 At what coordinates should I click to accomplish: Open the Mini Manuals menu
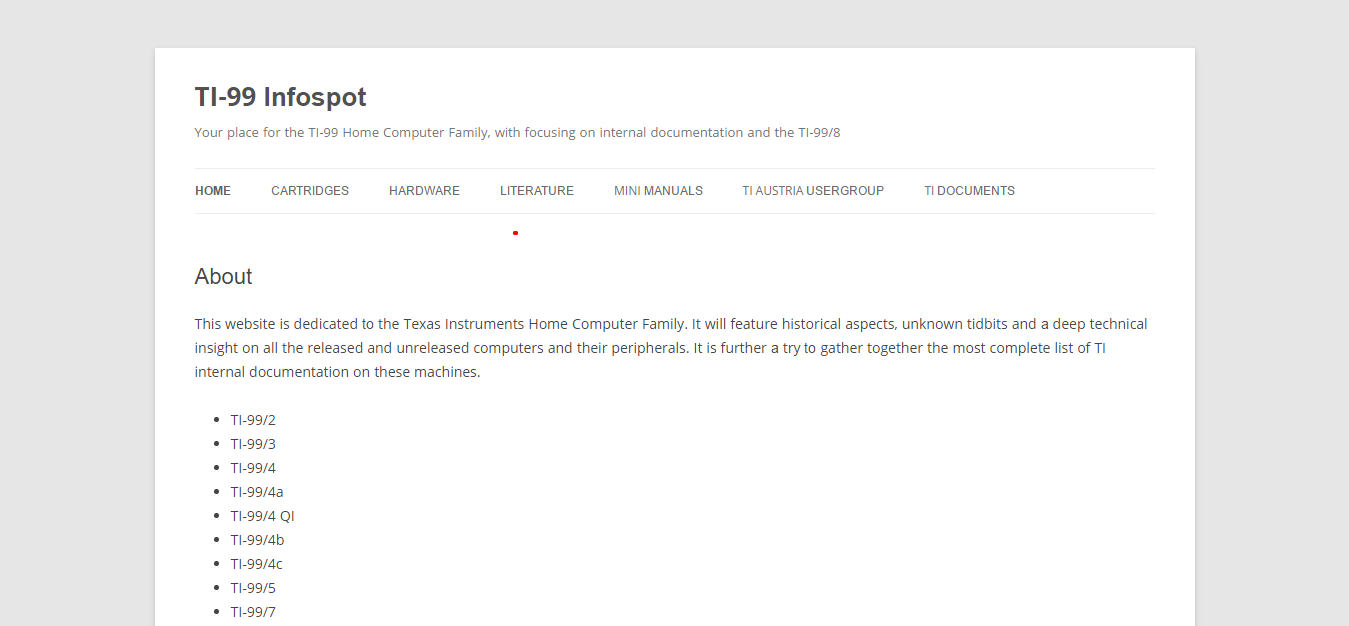point(658,191)
